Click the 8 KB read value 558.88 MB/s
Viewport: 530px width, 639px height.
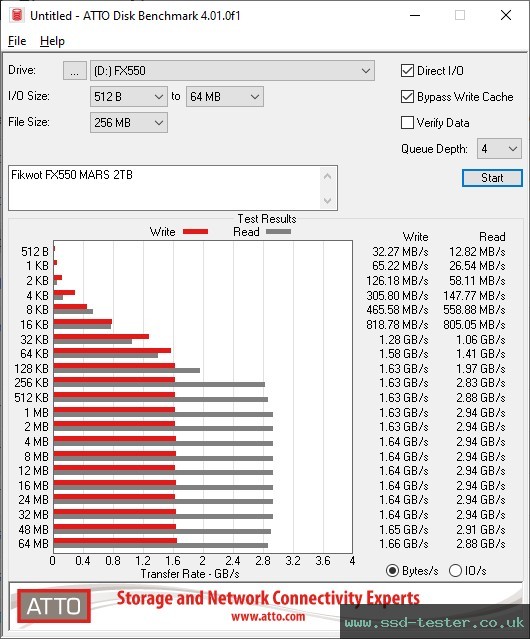point(474,310)
